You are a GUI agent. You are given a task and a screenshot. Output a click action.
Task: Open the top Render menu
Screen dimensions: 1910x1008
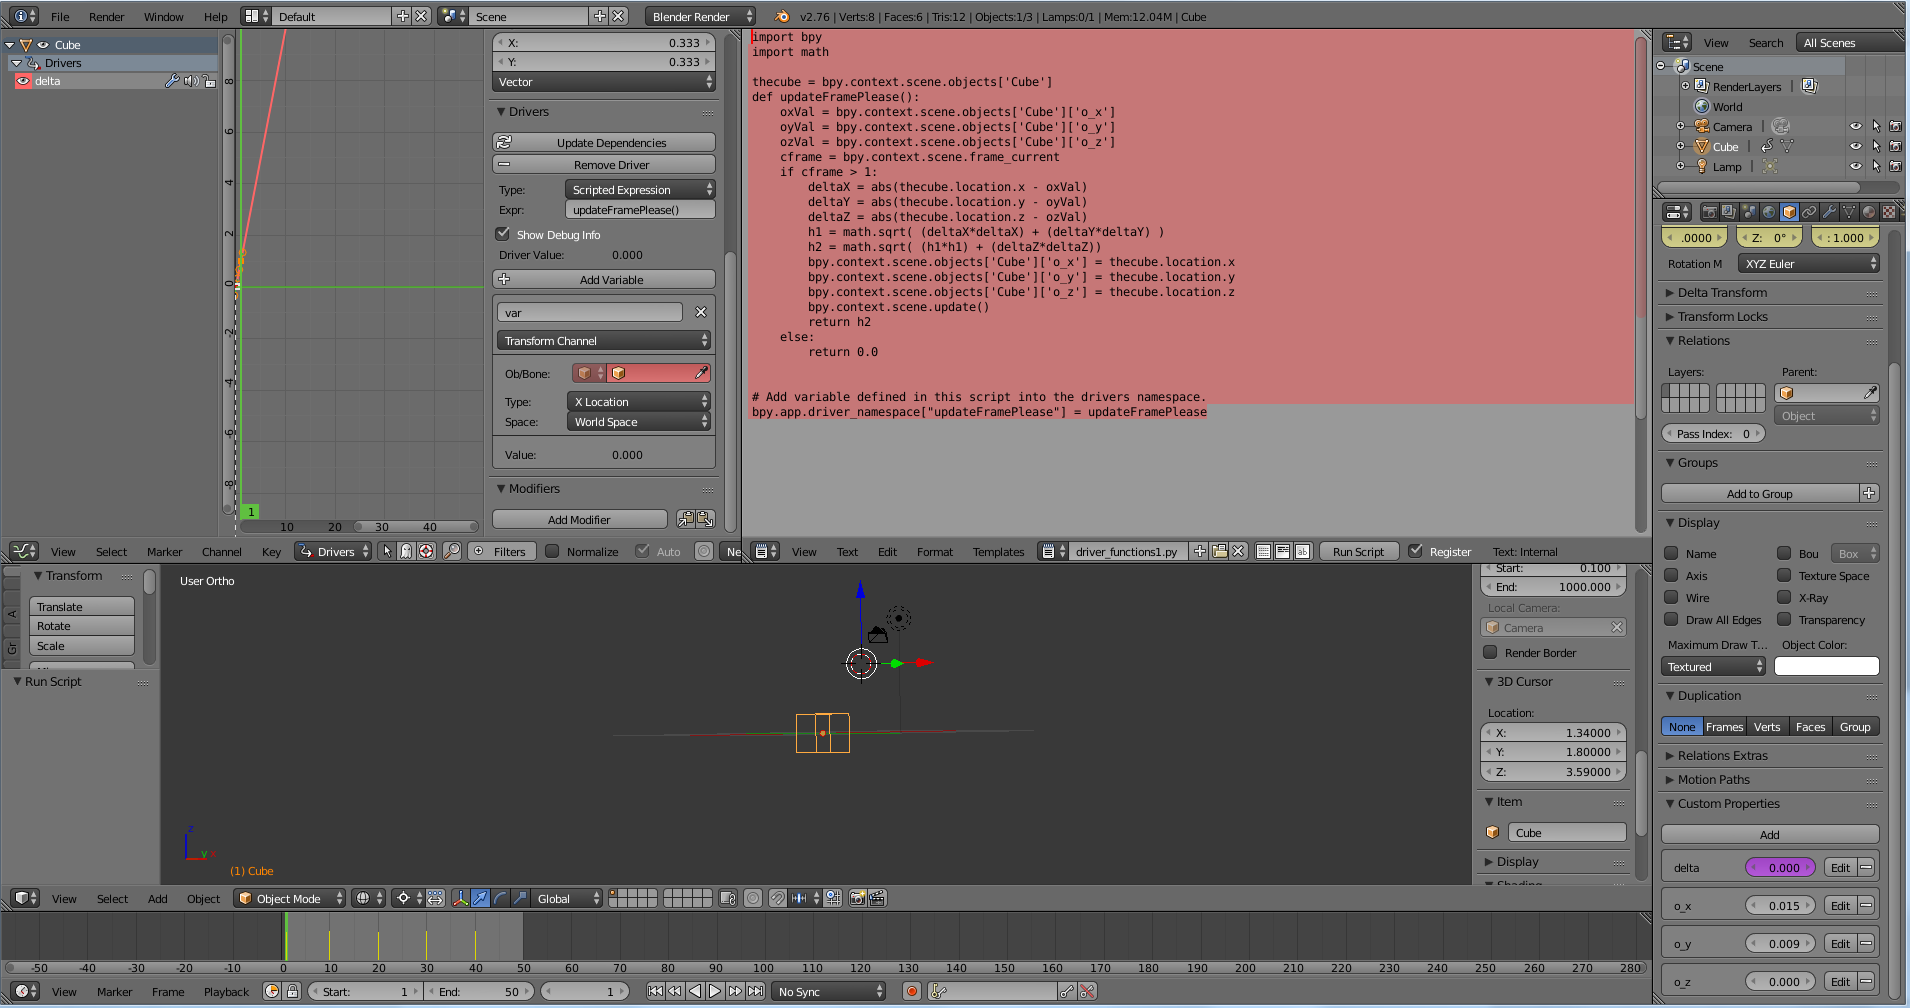107,16
